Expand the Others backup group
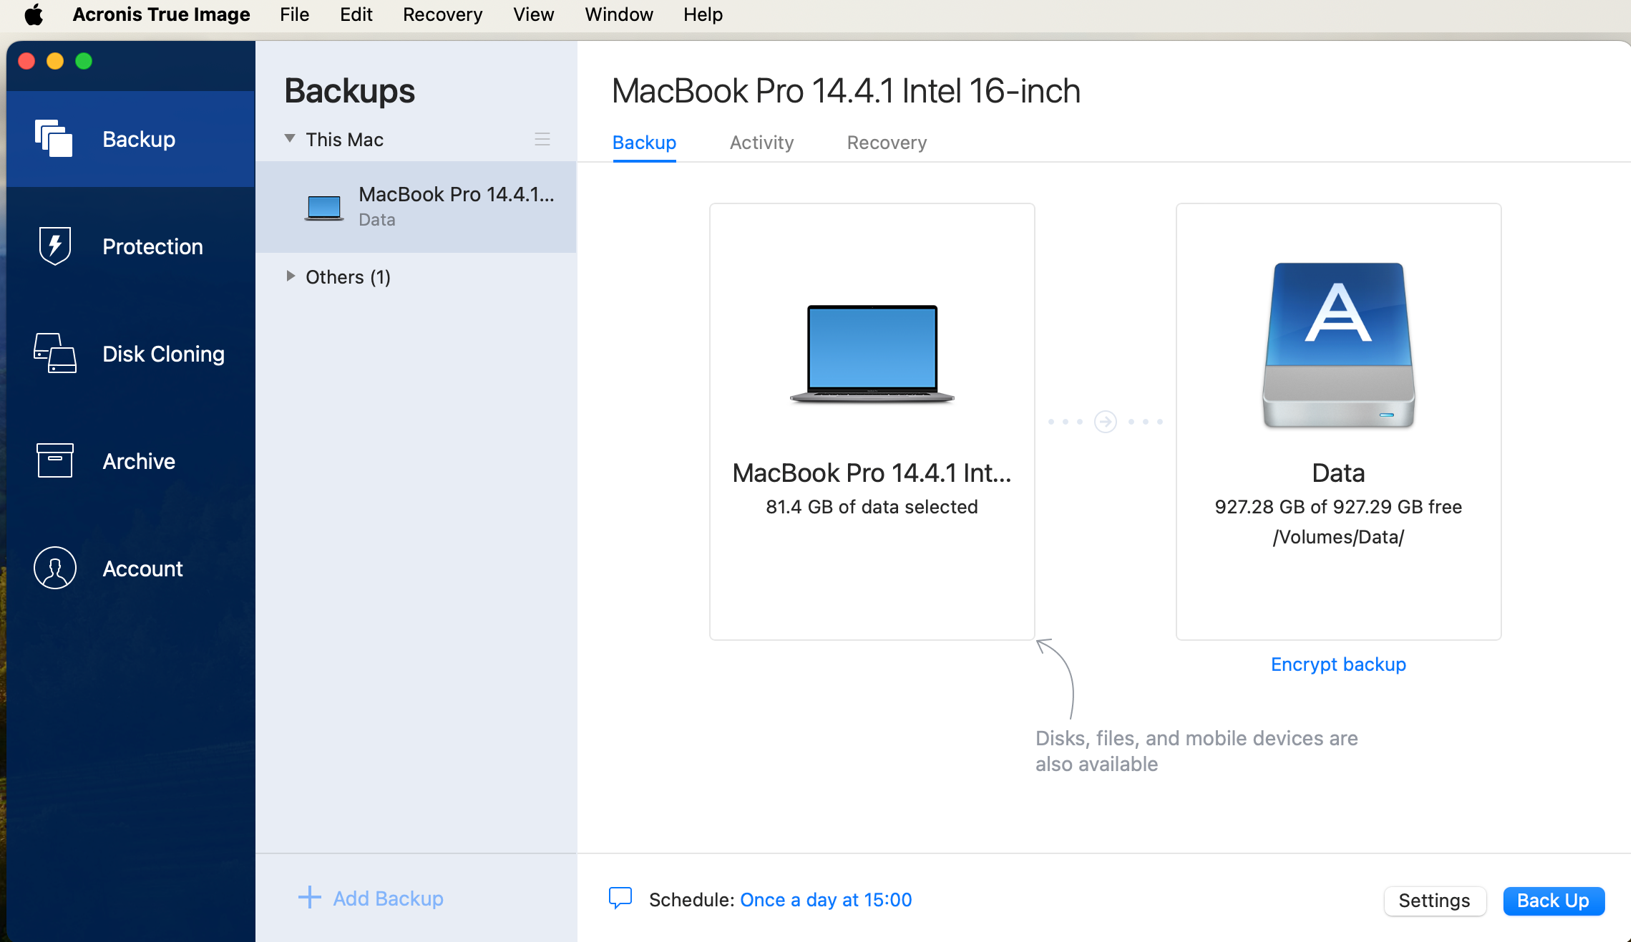The image size is (1631, 942). 289,277
